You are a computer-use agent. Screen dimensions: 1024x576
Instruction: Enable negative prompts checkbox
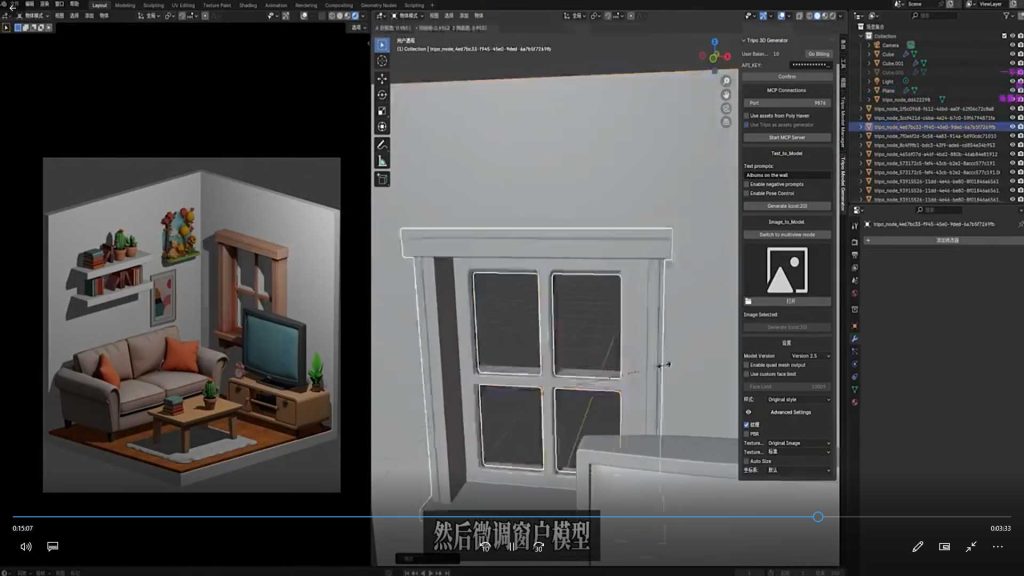tap(746, 184)
